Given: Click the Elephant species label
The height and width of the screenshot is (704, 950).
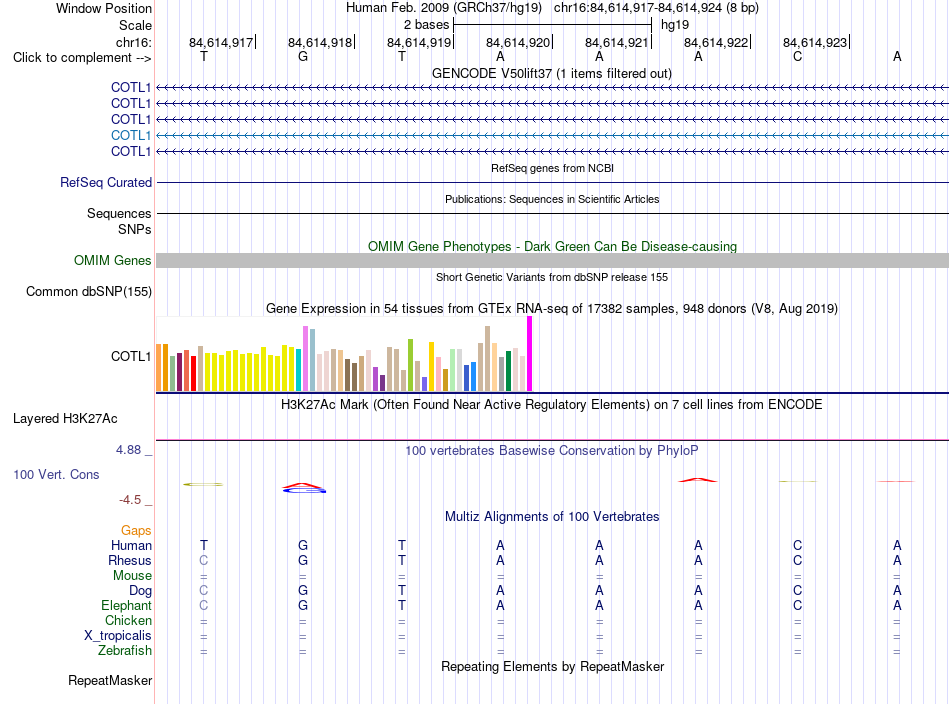Looking at the screenshot, I should (x=127, y=605).
